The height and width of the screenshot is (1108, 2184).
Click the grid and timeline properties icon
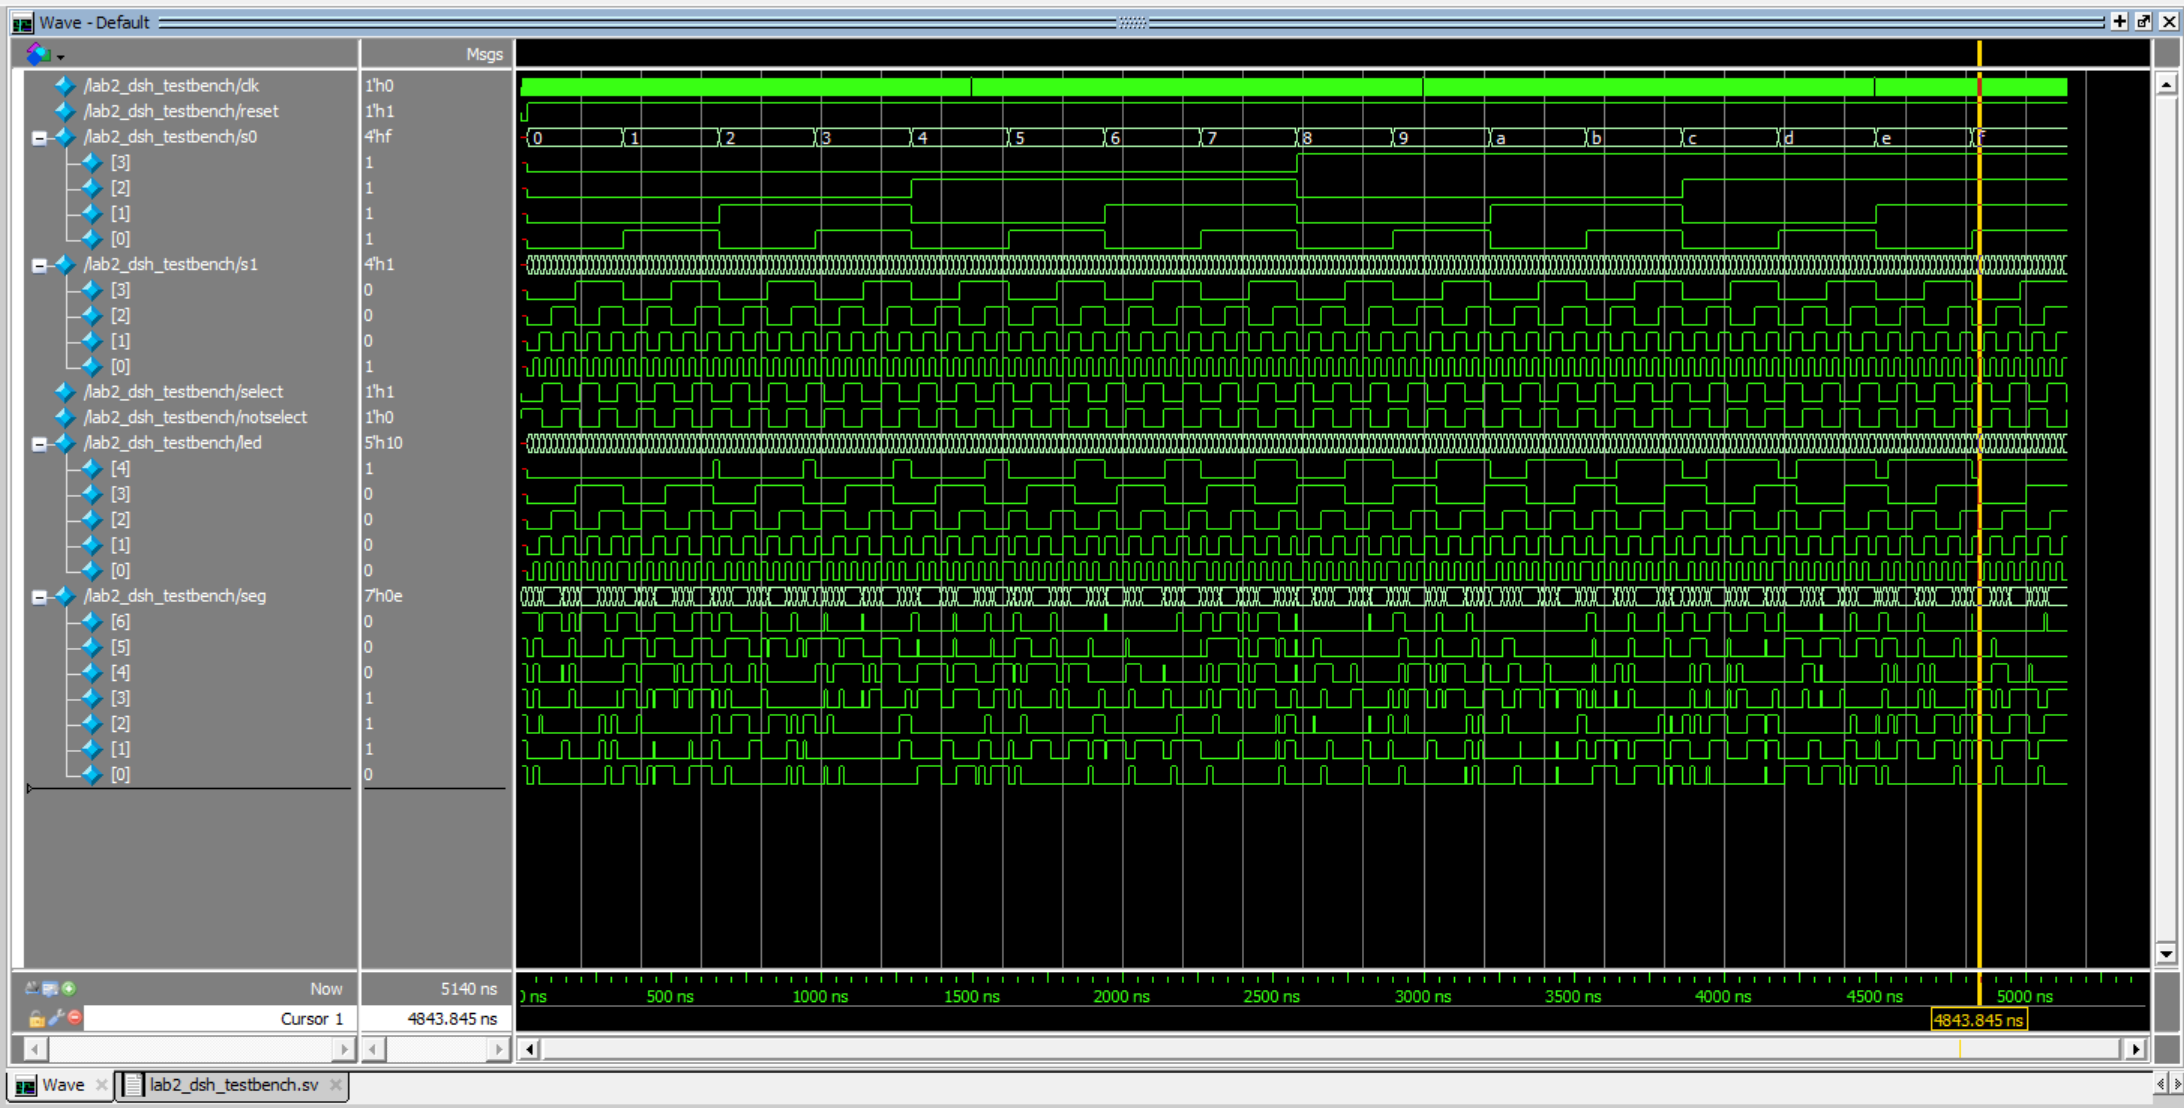click(x=50, y=989)
